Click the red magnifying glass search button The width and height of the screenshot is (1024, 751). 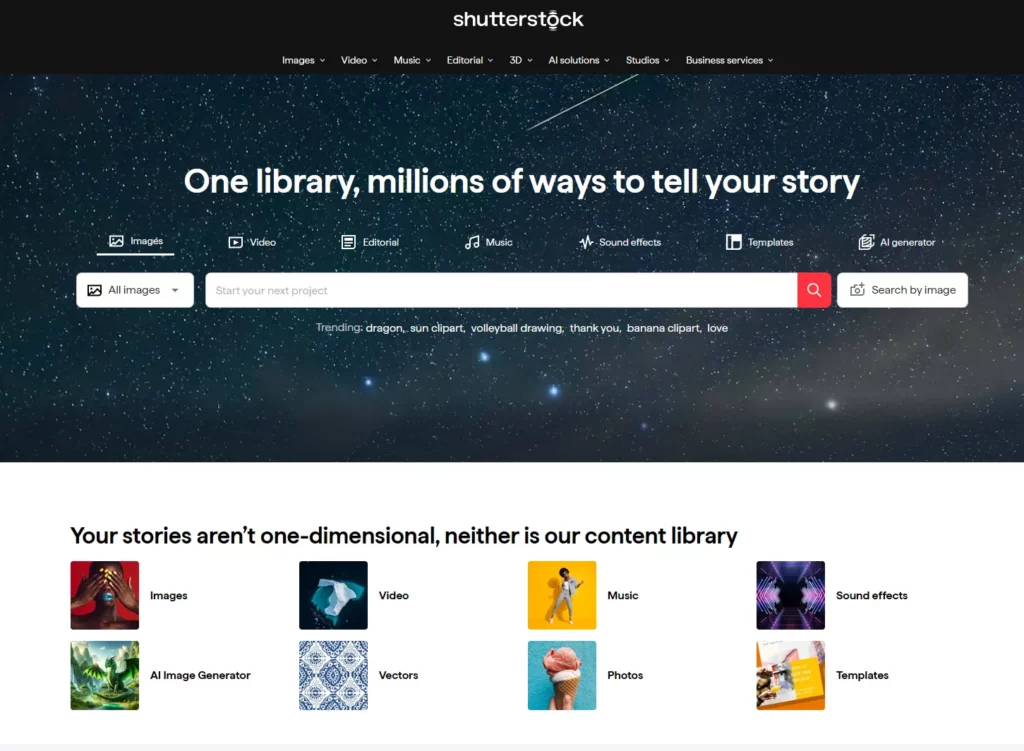[x=814, y=290]
